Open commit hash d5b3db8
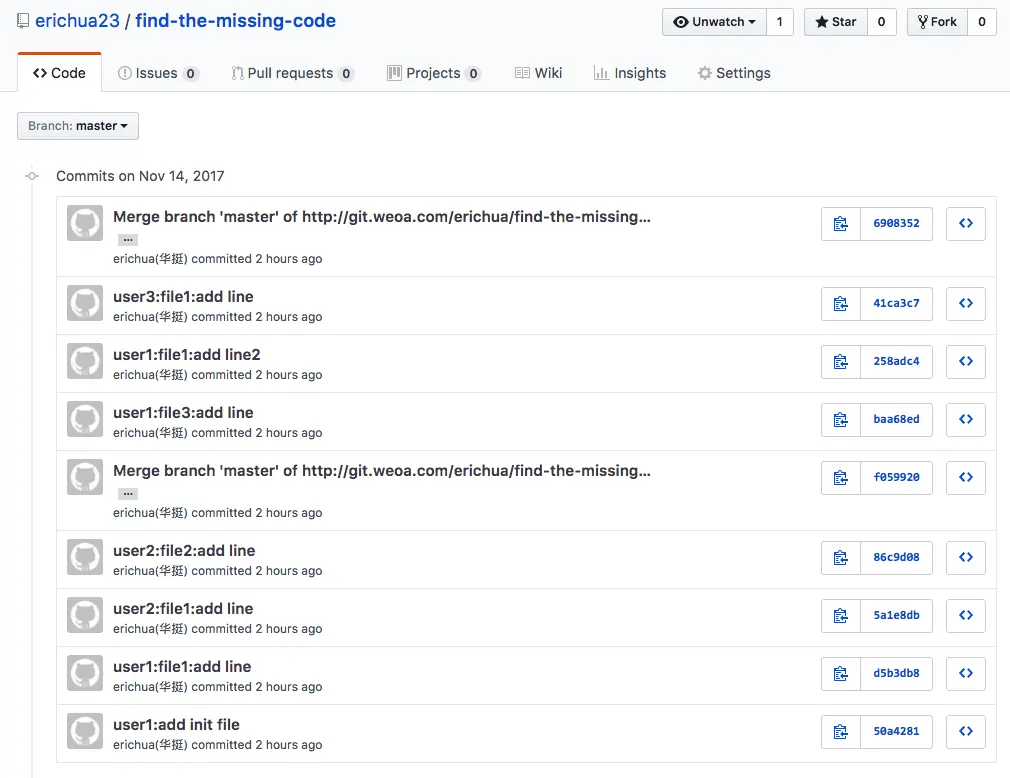The image size is (1010, 778). (x=897, y=673)
